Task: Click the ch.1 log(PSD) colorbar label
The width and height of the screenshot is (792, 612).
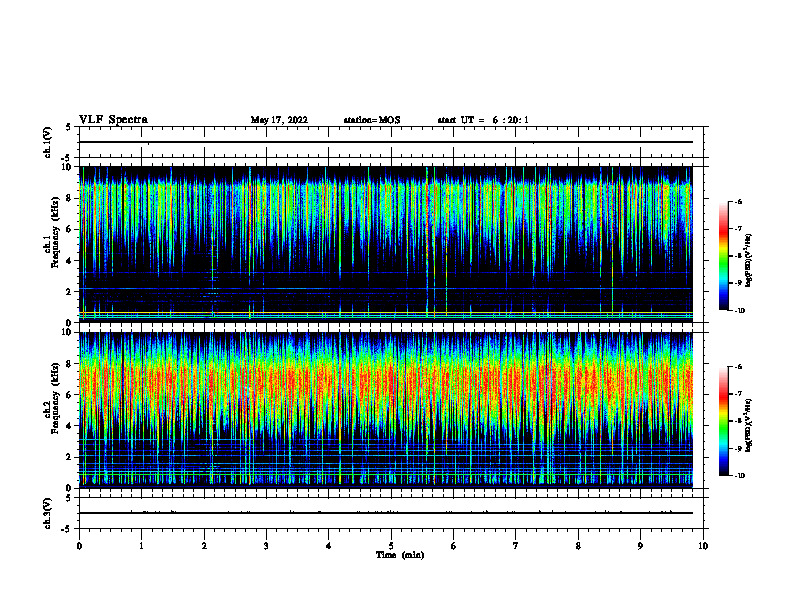Action: pos(749,261)
